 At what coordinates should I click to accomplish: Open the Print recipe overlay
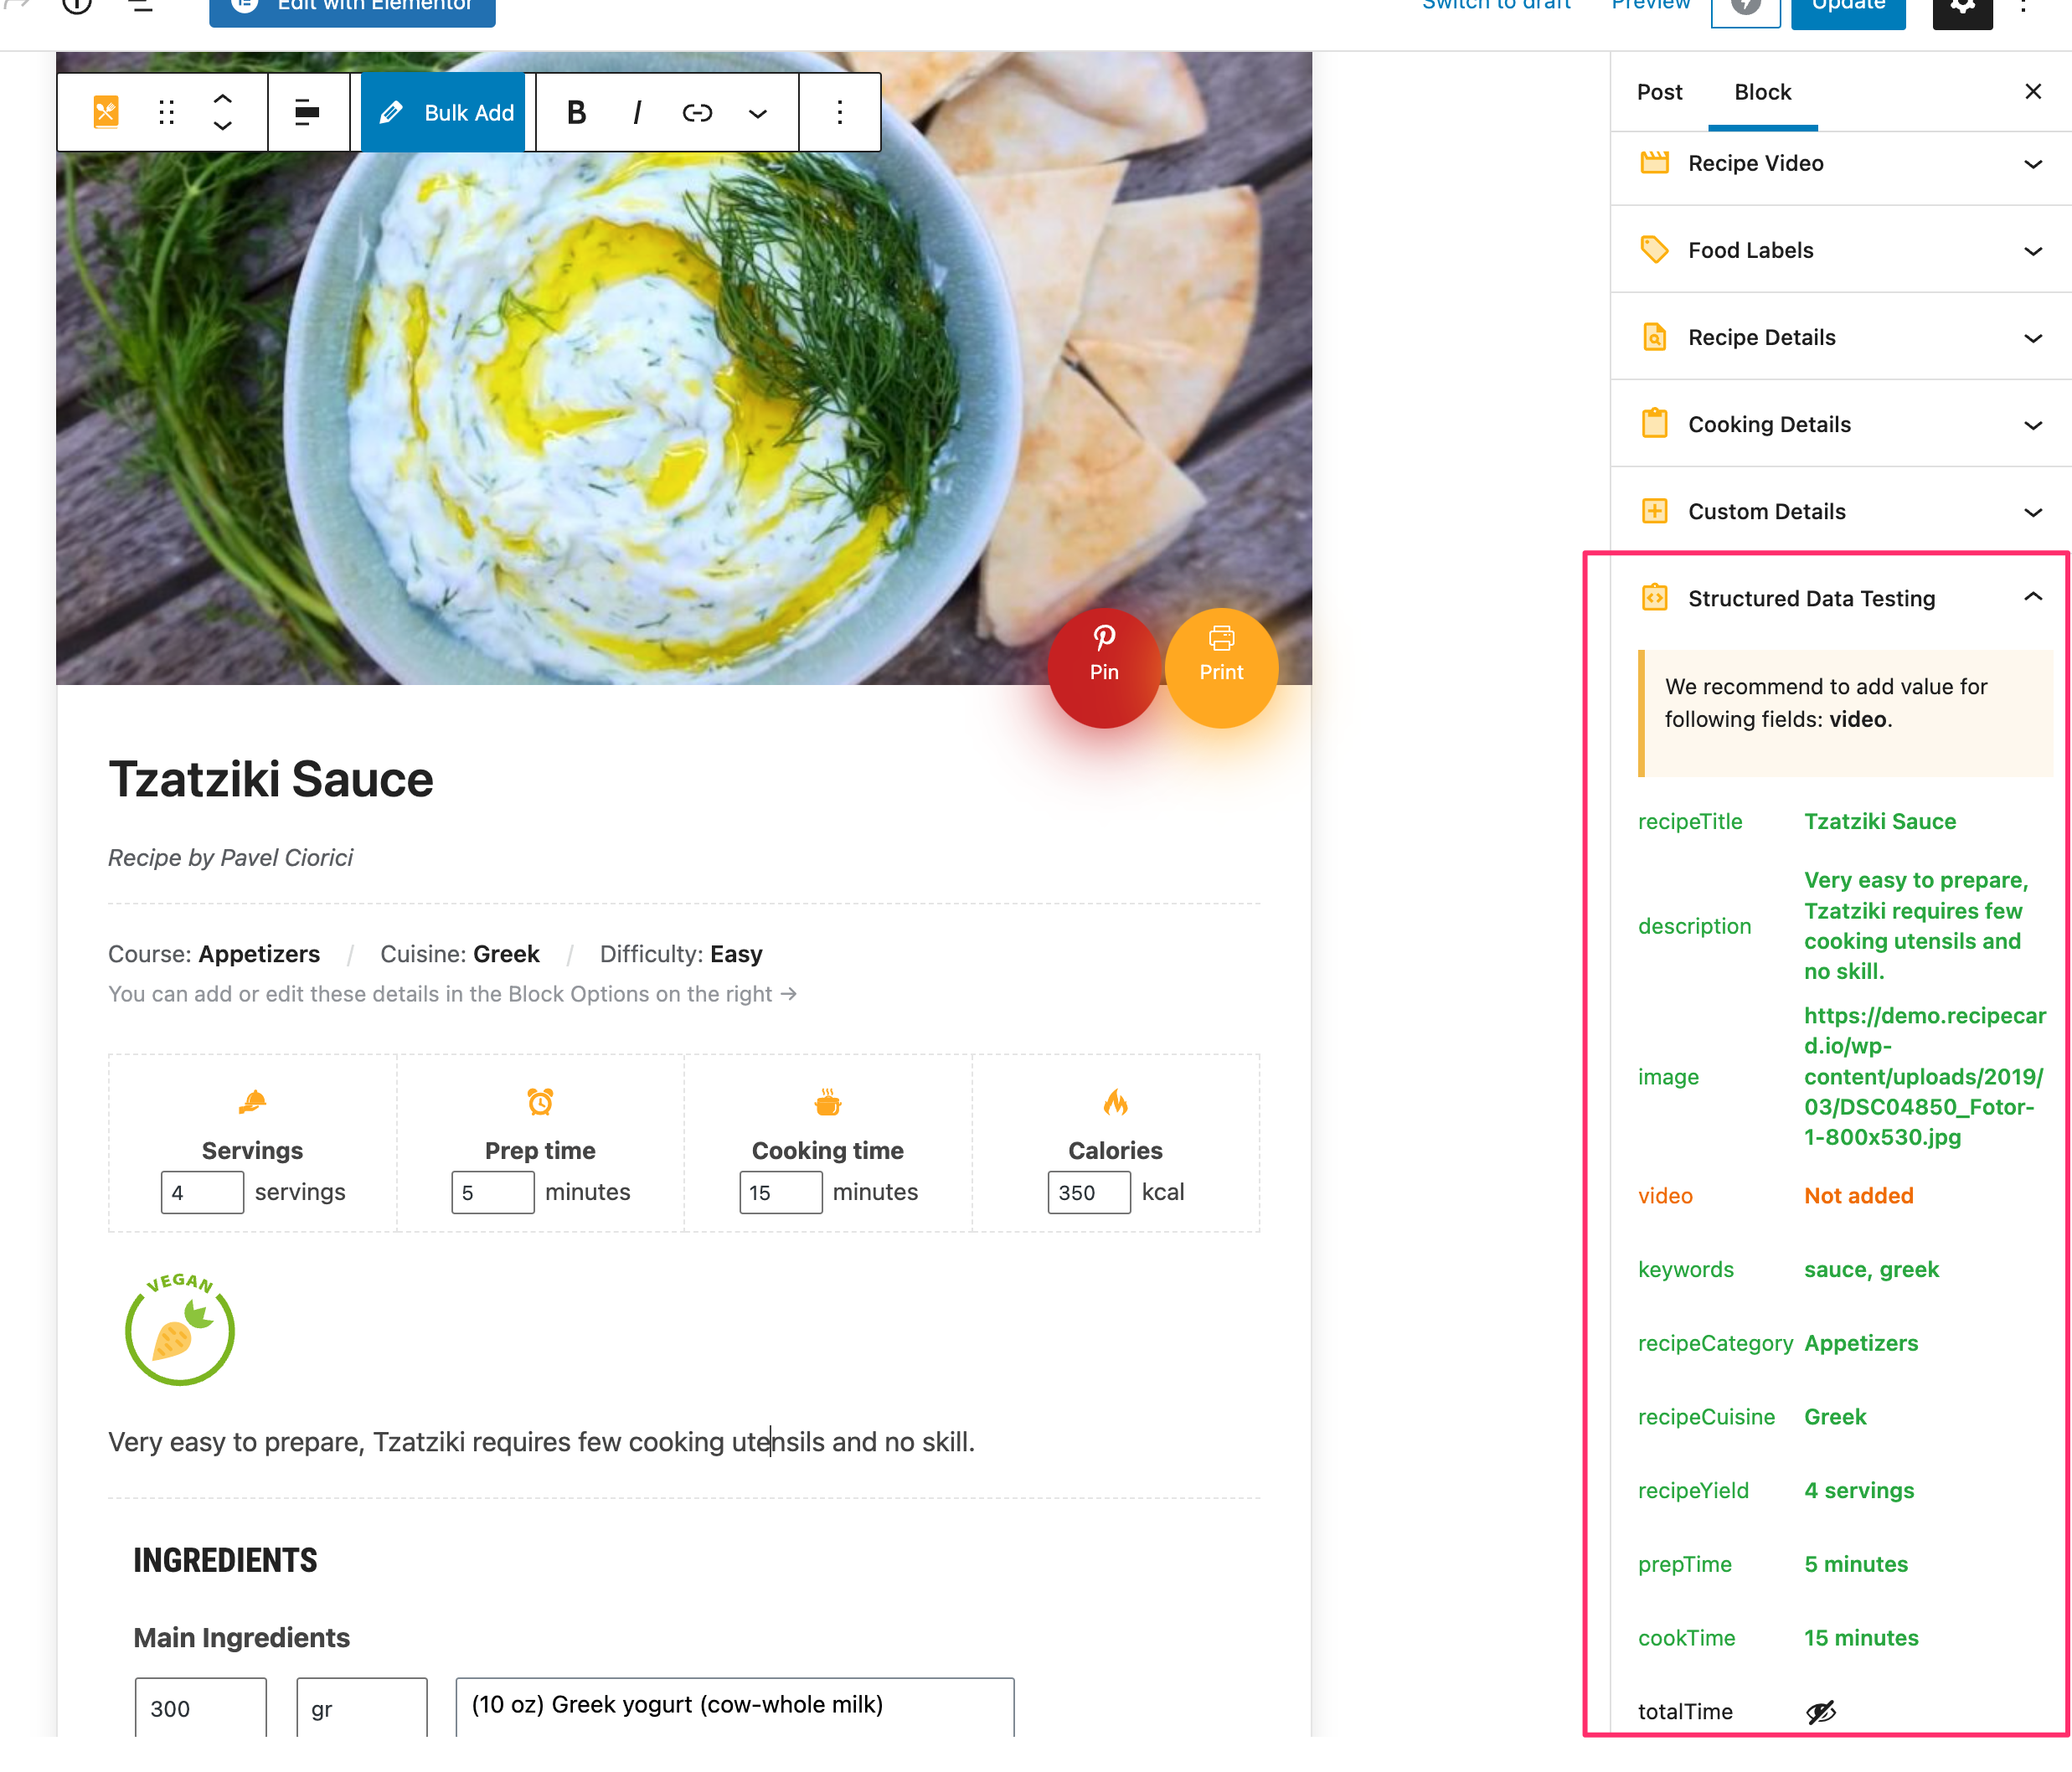coord(1221,667)
